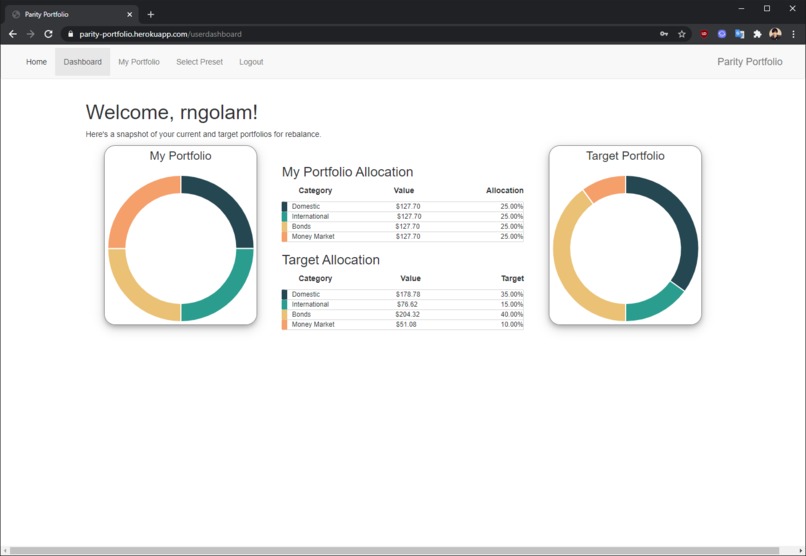The width and height of the screenshot is (806, 556).
Task: Click Domestic value $178.78 in Target Allocation
Action: [408, 294]
